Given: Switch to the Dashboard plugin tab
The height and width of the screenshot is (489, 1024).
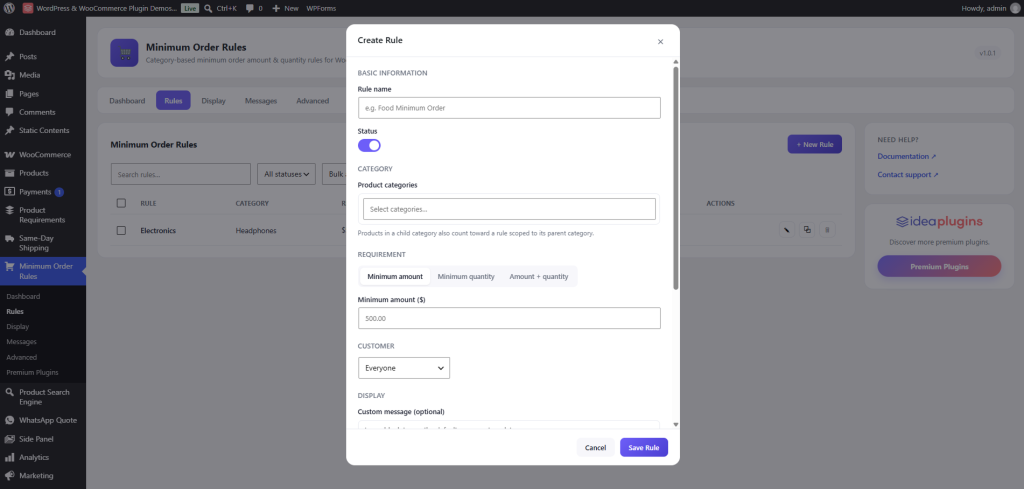Looking at the screenshot, I should (127, 101).
